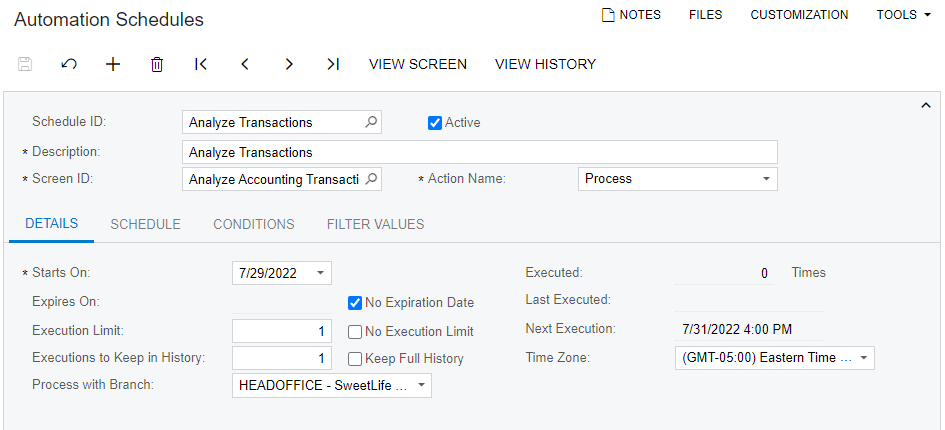
Task: Open the Action Name dropdown
Action: click(766, 179)
